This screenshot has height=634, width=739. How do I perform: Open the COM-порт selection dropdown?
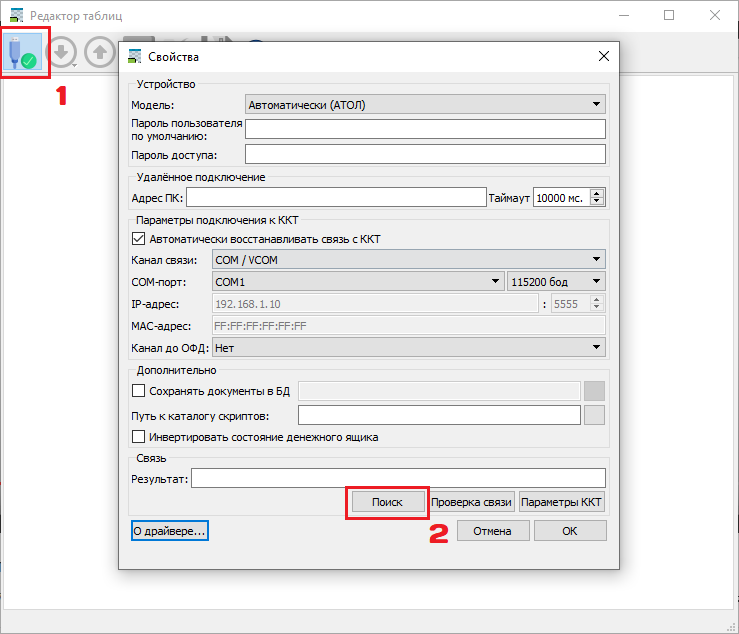pos(357,282)
